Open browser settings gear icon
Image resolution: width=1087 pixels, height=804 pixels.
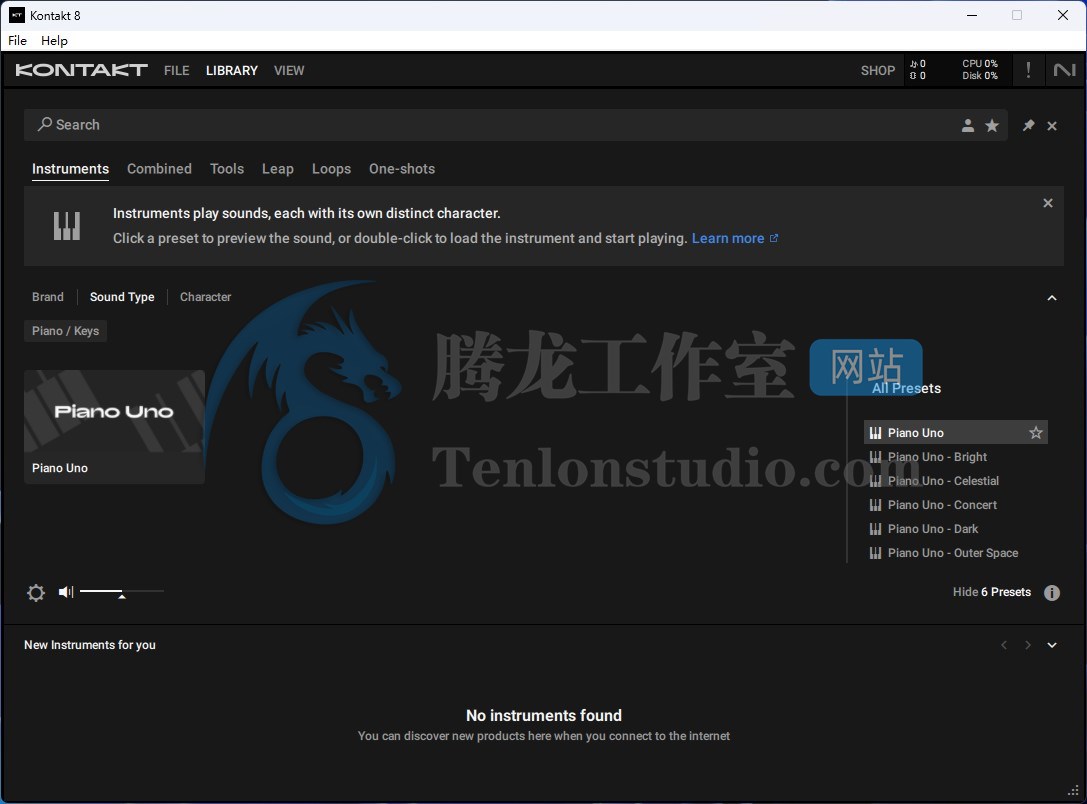point(36,593)
